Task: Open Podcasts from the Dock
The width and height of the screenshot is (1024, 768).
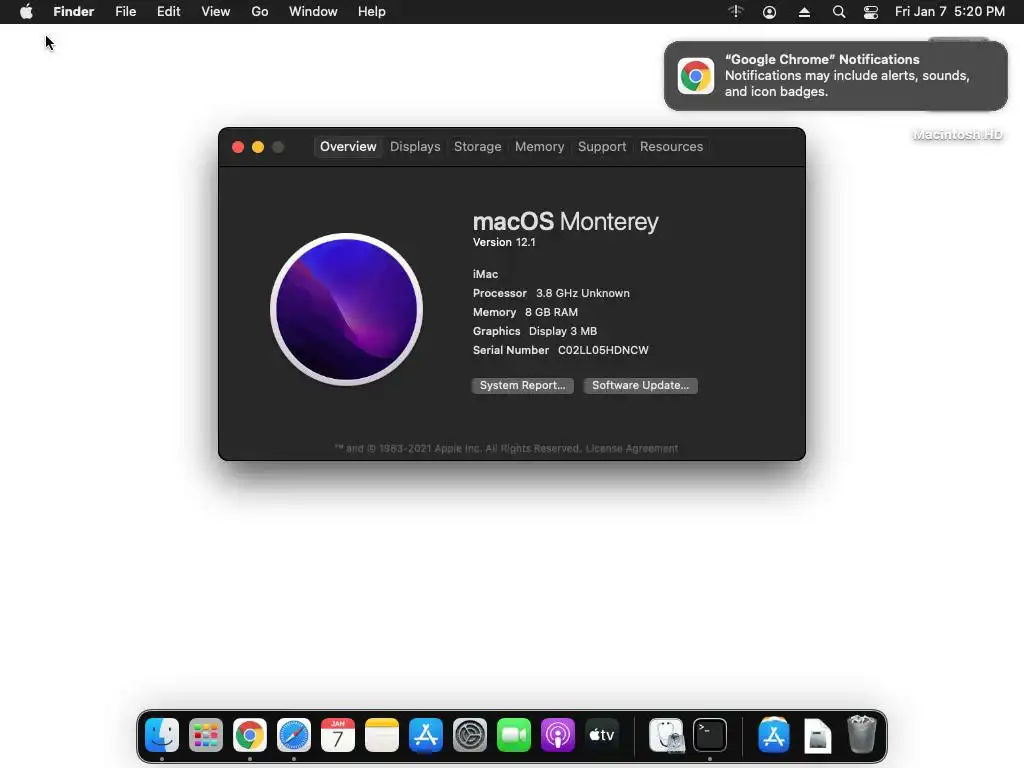Action: (558, 735)
